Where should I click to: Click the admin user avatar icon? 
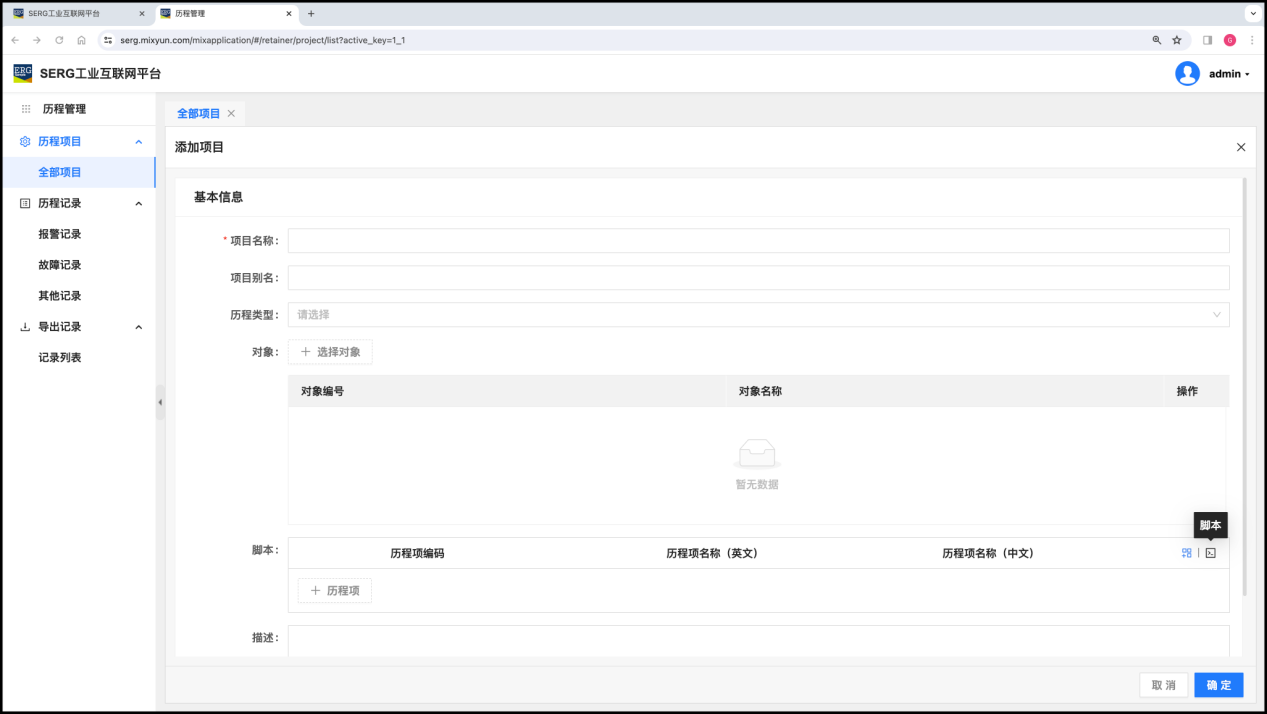pyautogui.click(x=1187, y=74)
